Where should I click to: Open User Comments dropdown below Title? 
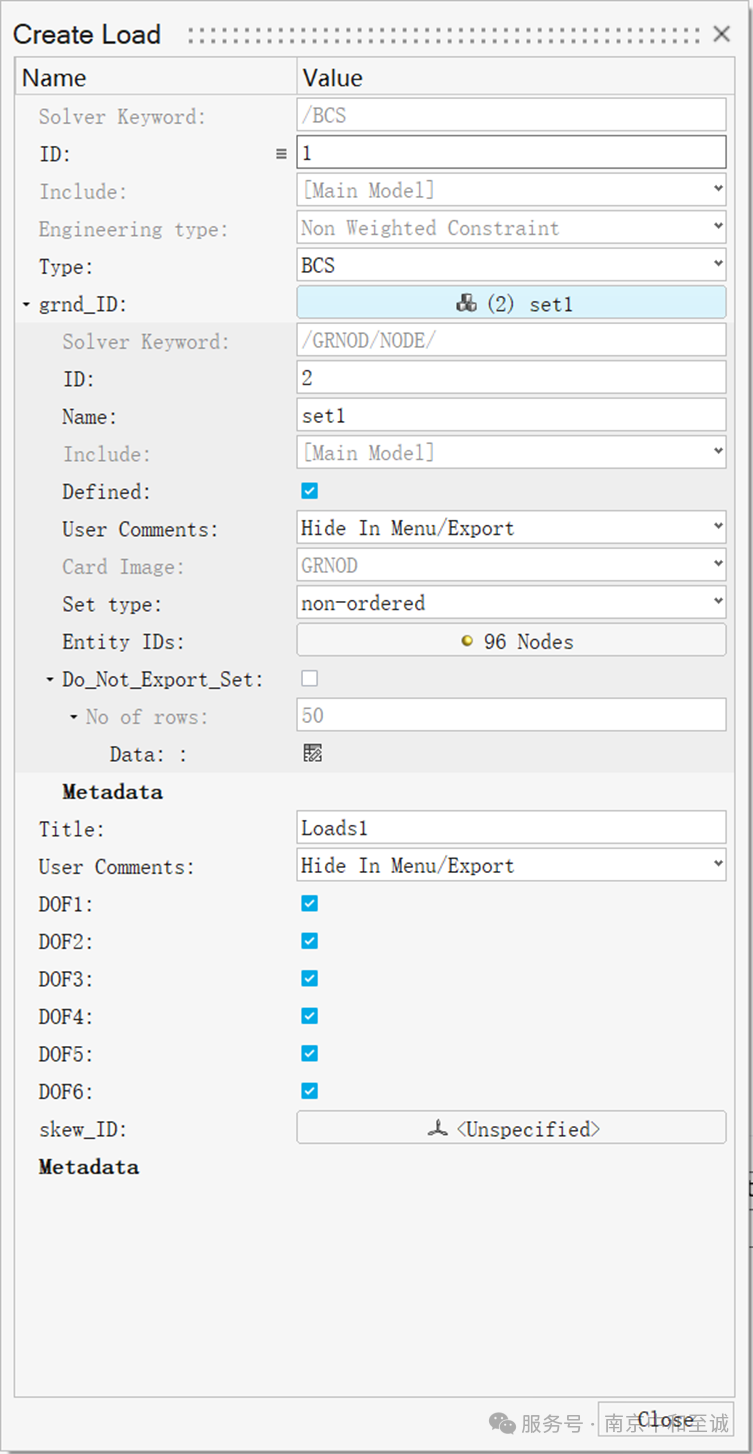(x=718, y=865)
